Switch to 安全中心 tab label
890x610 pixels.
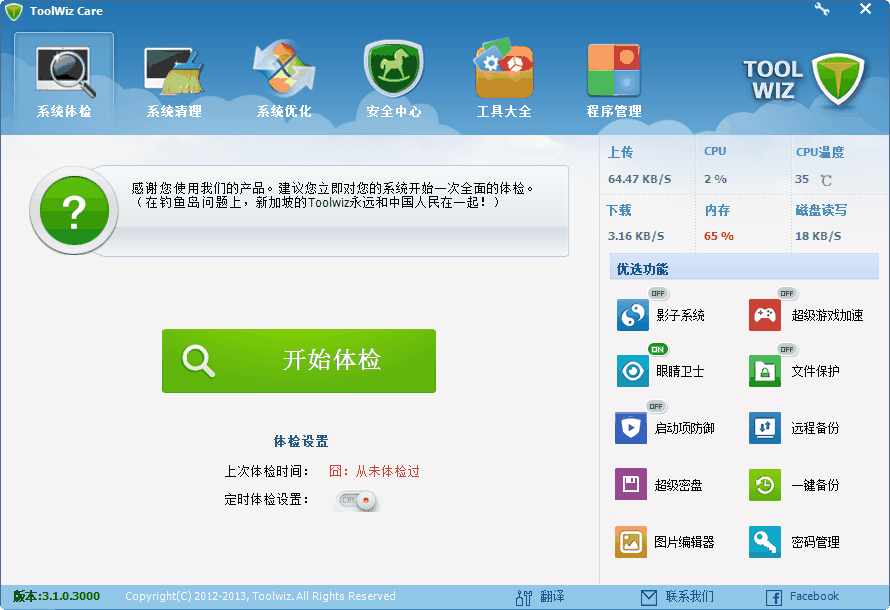[x=394, y=111]
